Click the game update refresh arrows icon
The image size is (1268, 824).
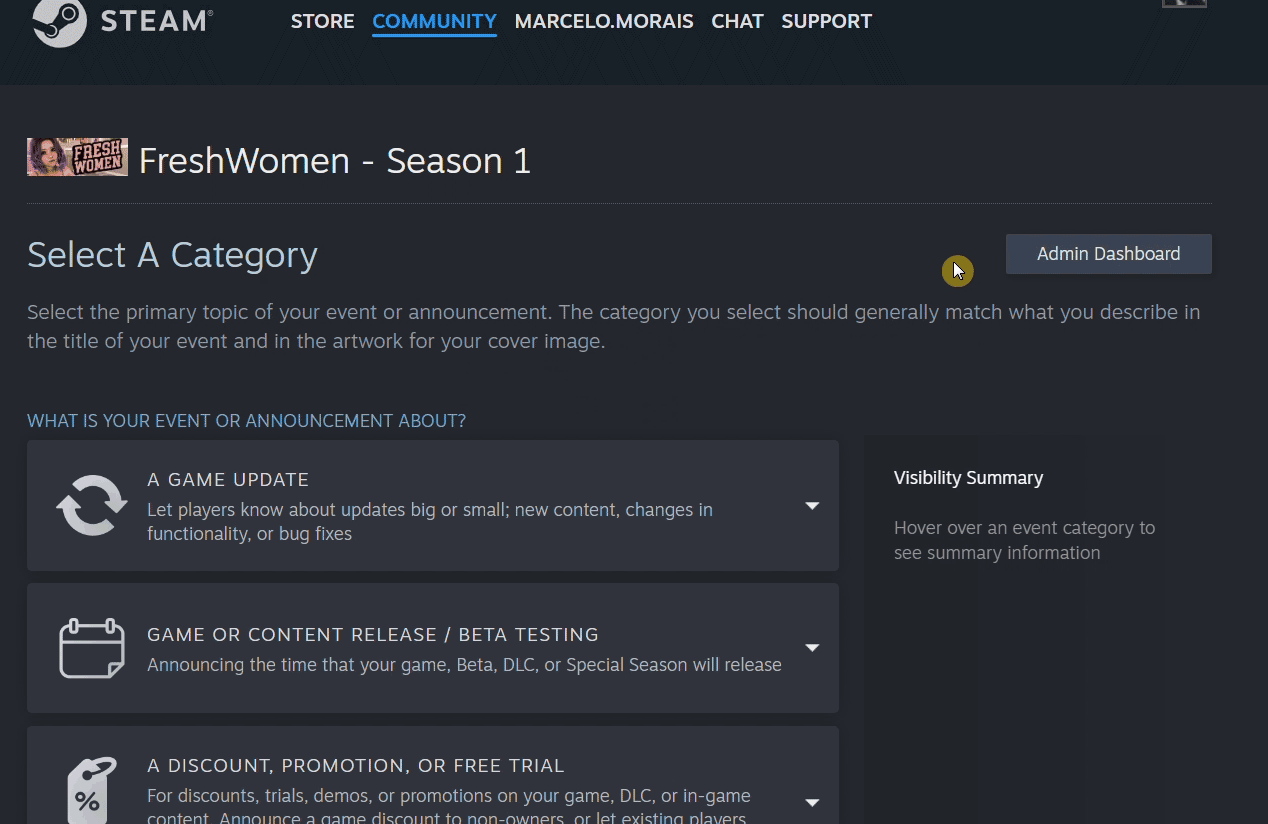[92, 506]
